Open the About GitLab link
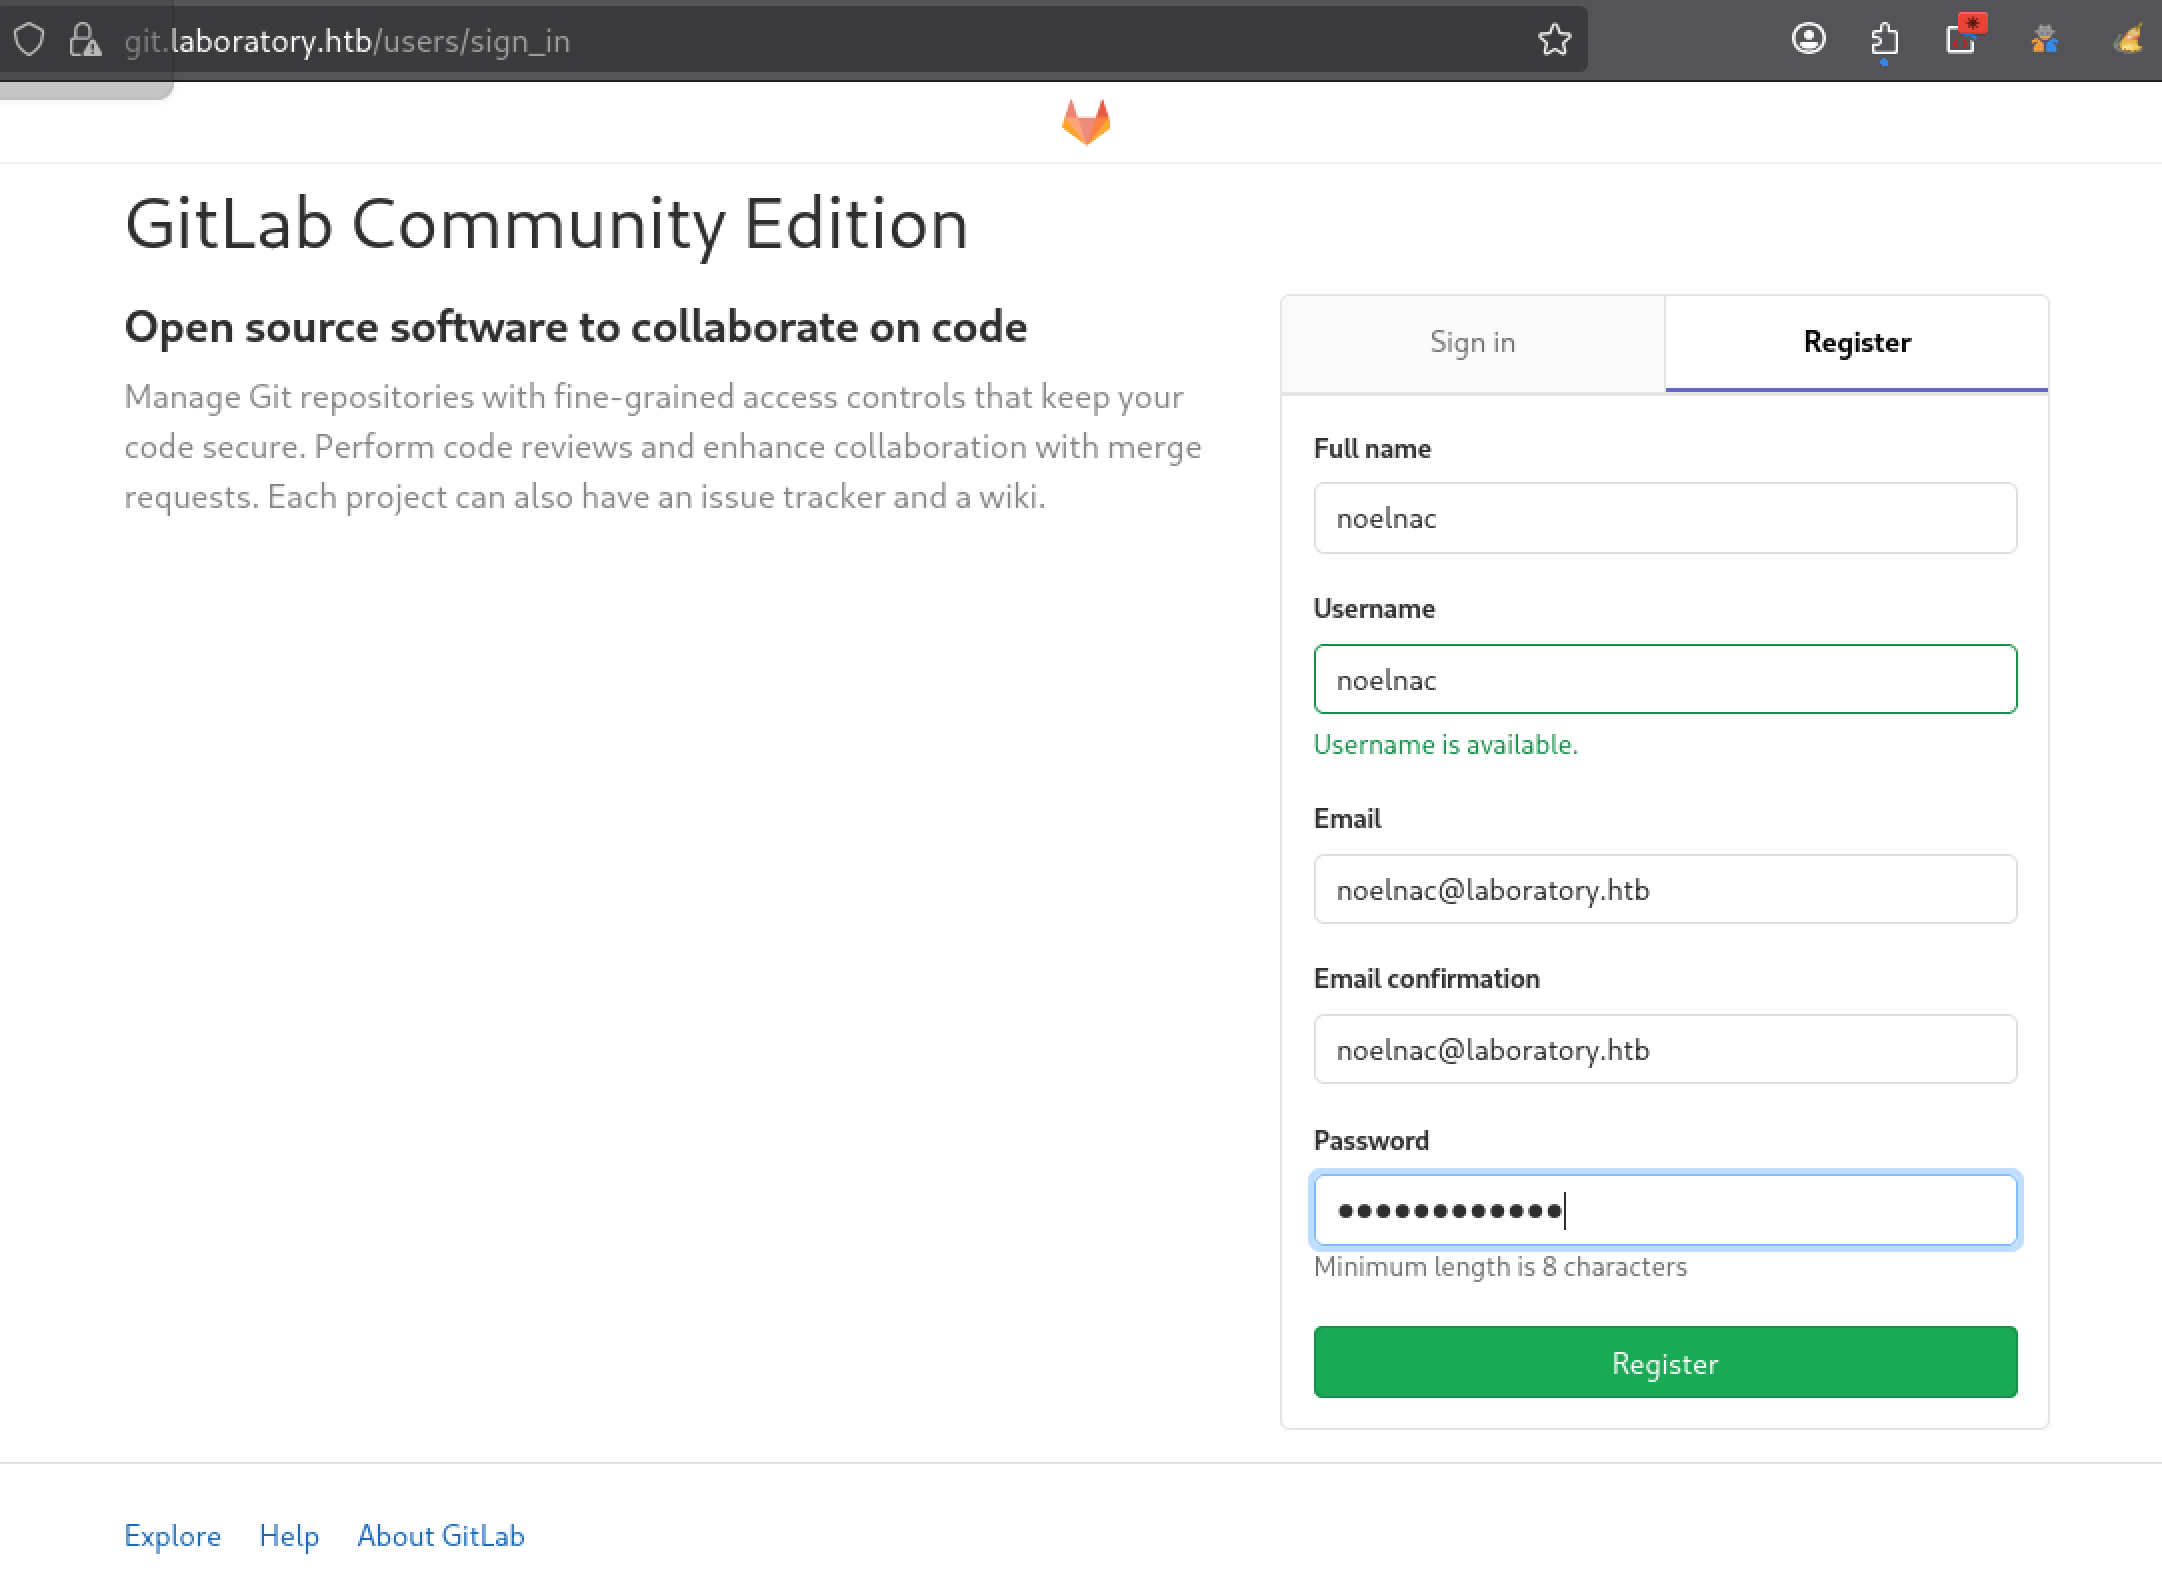The image size is (2162, 1574). (441, 1535)
